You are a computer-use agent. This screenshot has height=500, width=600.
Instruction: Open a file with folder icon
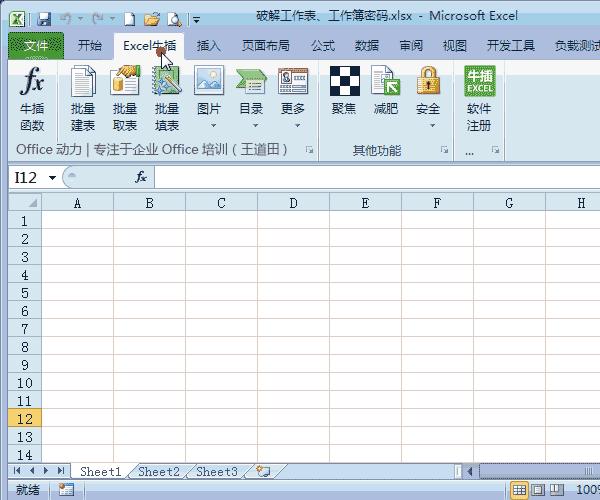152,19
